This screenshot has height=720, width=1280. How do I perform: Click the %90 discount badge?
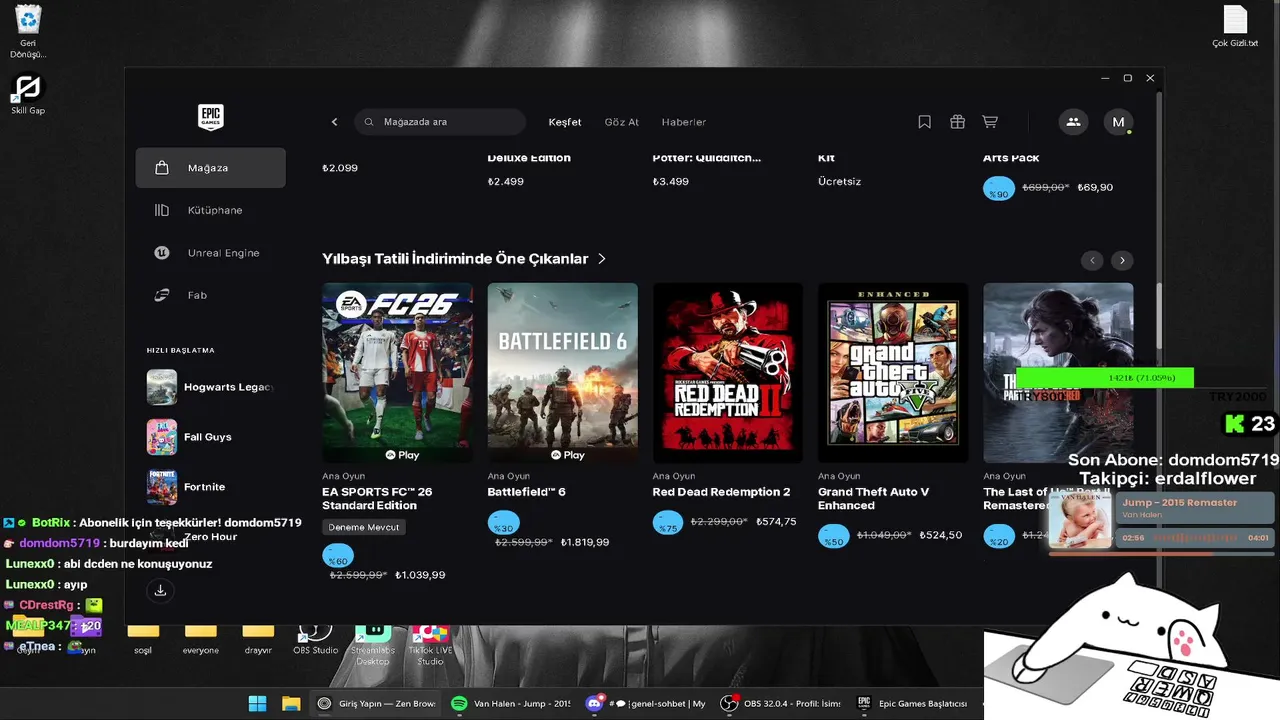(999, 189)
